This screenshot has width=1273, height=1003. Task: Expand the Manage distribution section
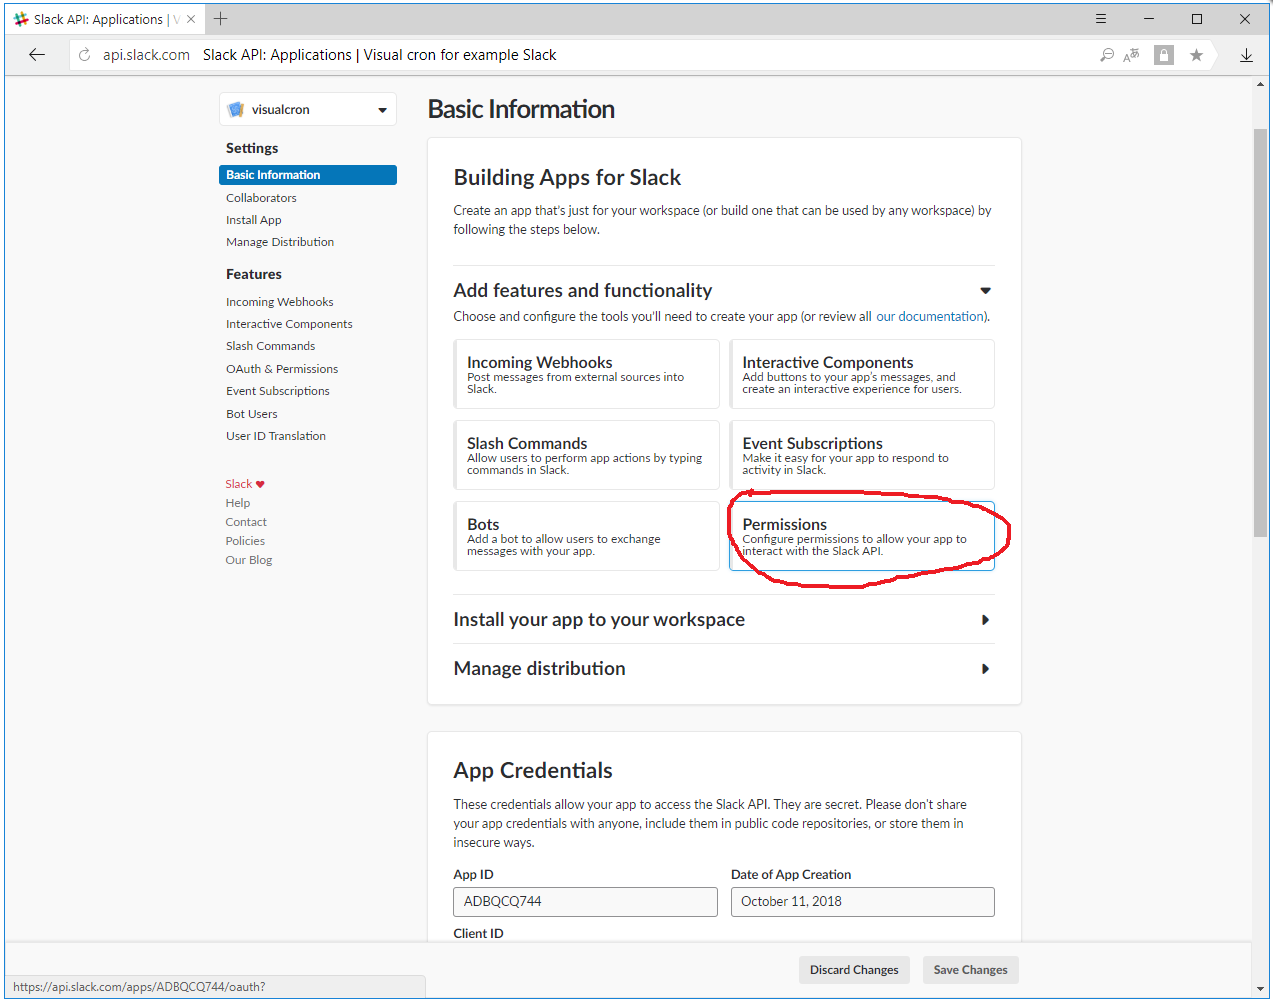[985, 668]
